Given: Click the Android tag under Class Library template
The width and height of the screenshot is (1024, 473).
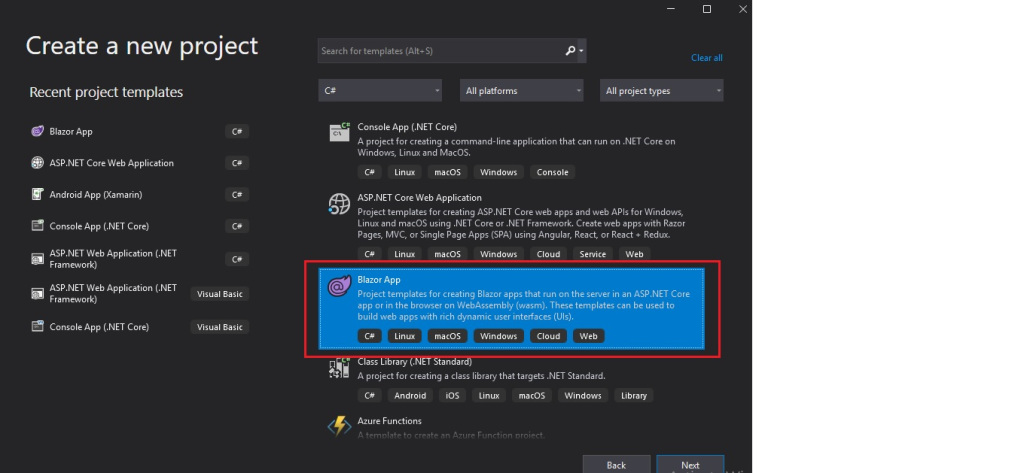Looking at the screenshot, I should [x=410, y=395].
